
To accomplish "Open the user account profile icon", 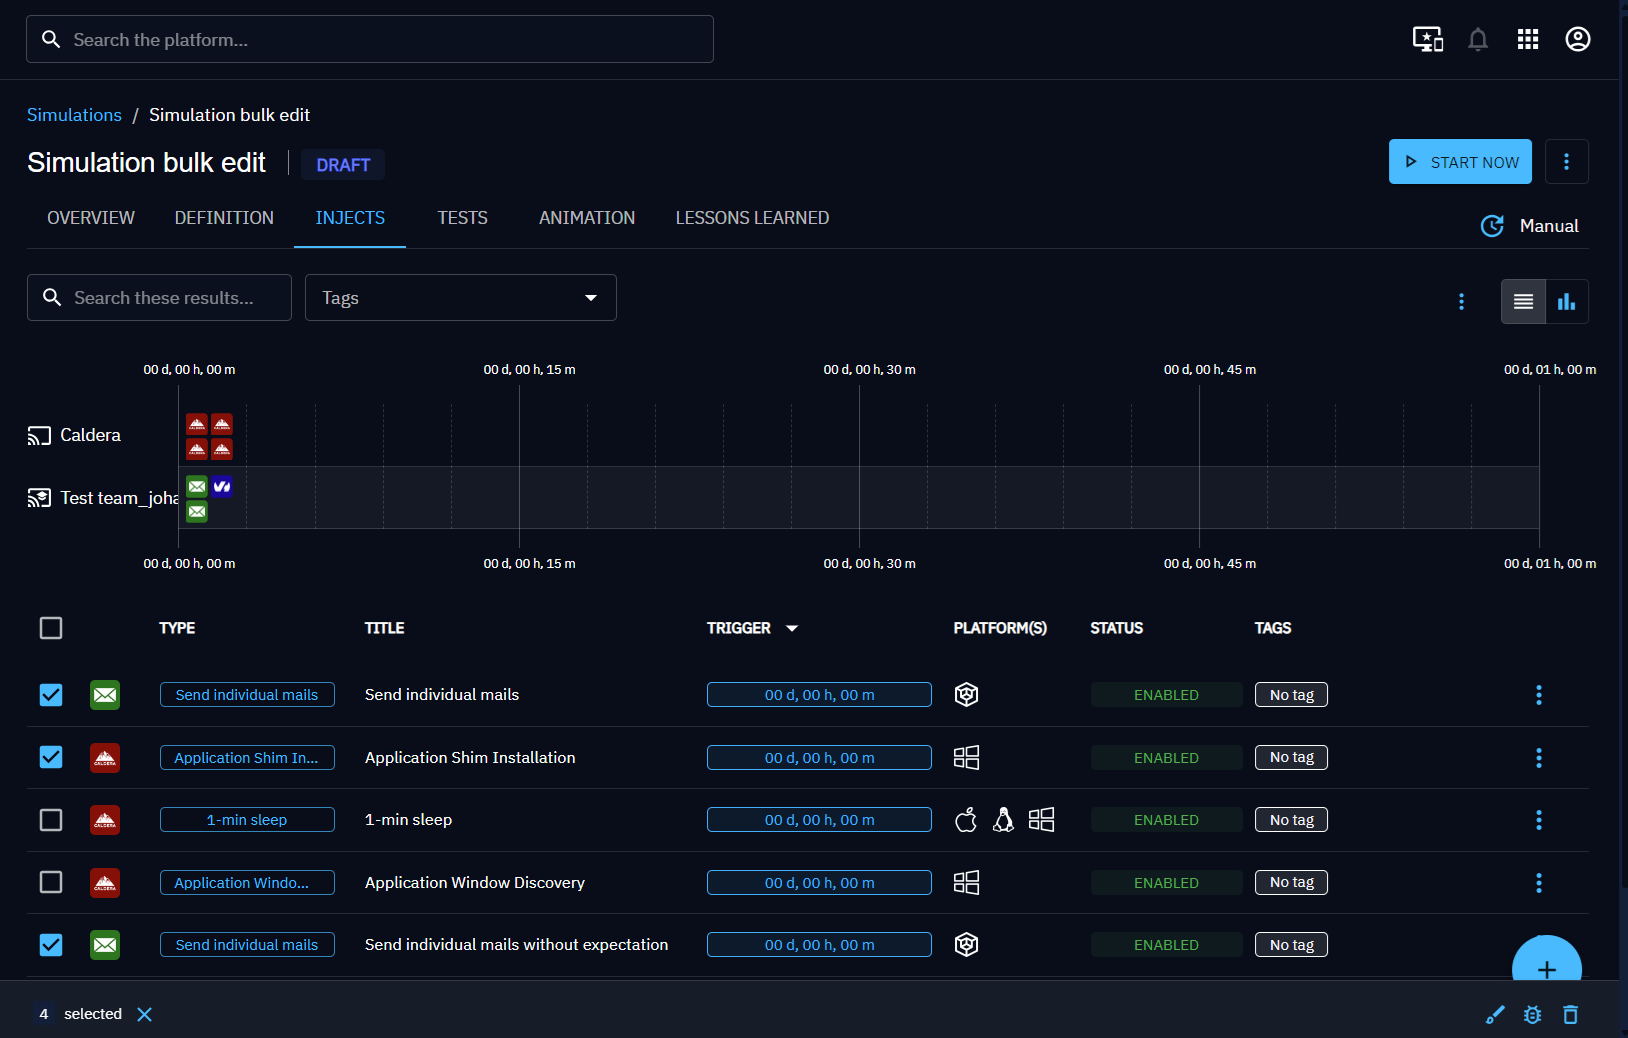I will 1577,40.
